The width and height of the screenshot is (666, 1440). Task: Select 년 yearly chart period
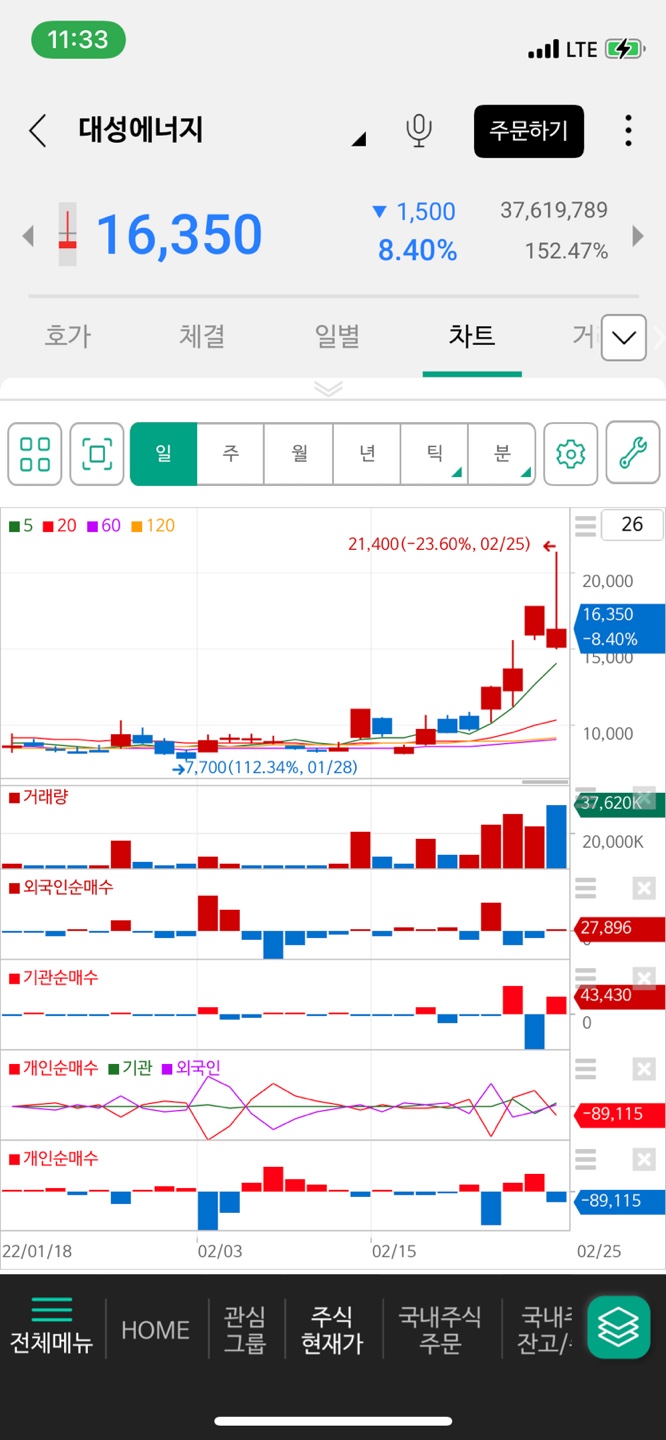pyautogui.click(x=367, y=454)
